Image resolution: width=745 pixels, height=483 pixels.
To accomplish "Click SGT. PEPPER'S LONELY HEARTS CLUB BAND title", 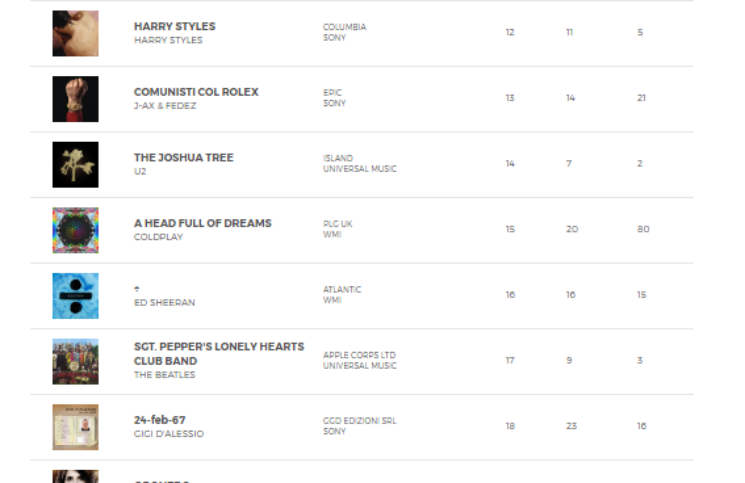I will 218,353.
